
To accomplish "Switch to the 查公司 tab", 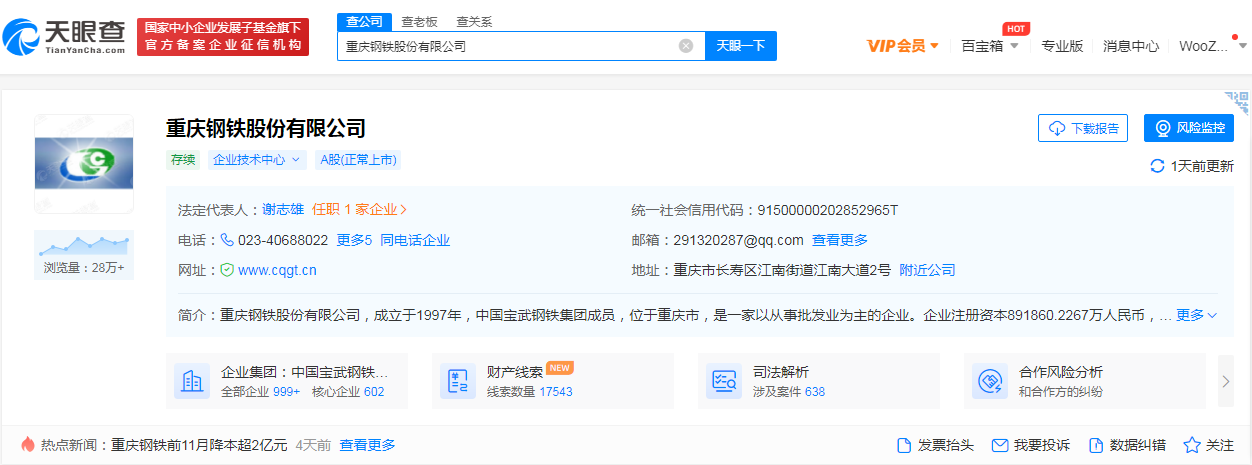I will (x=364, y=21).
